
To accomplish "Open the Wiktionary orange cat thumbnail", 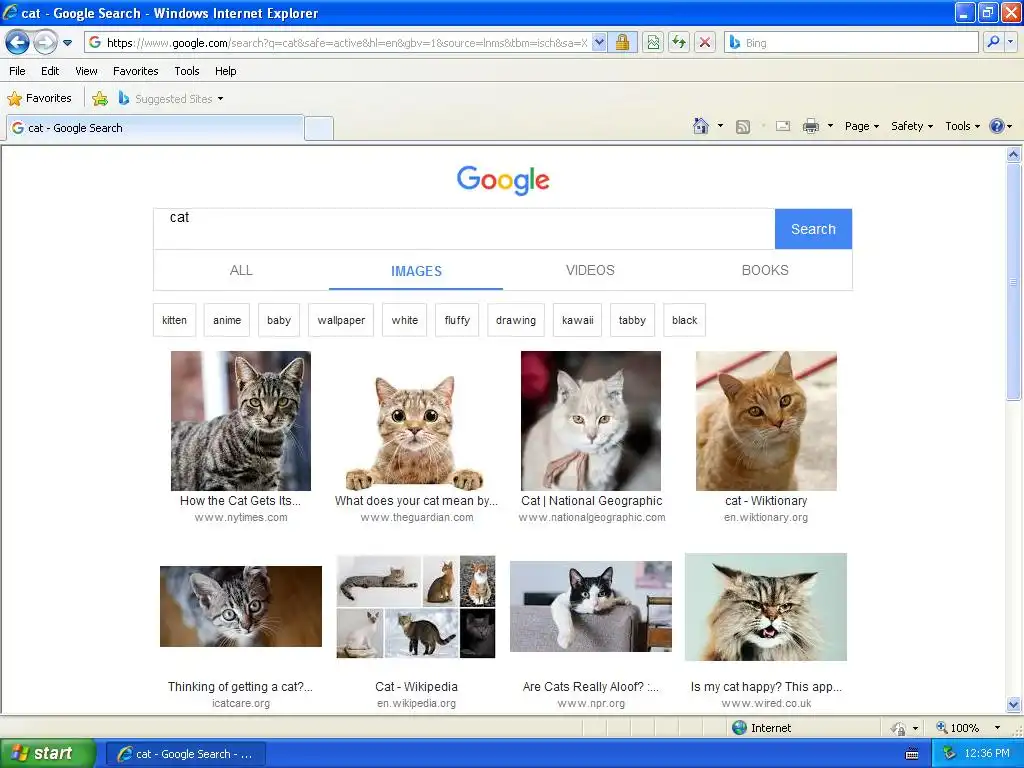I will pyautogui.click(x=766, y=421).
